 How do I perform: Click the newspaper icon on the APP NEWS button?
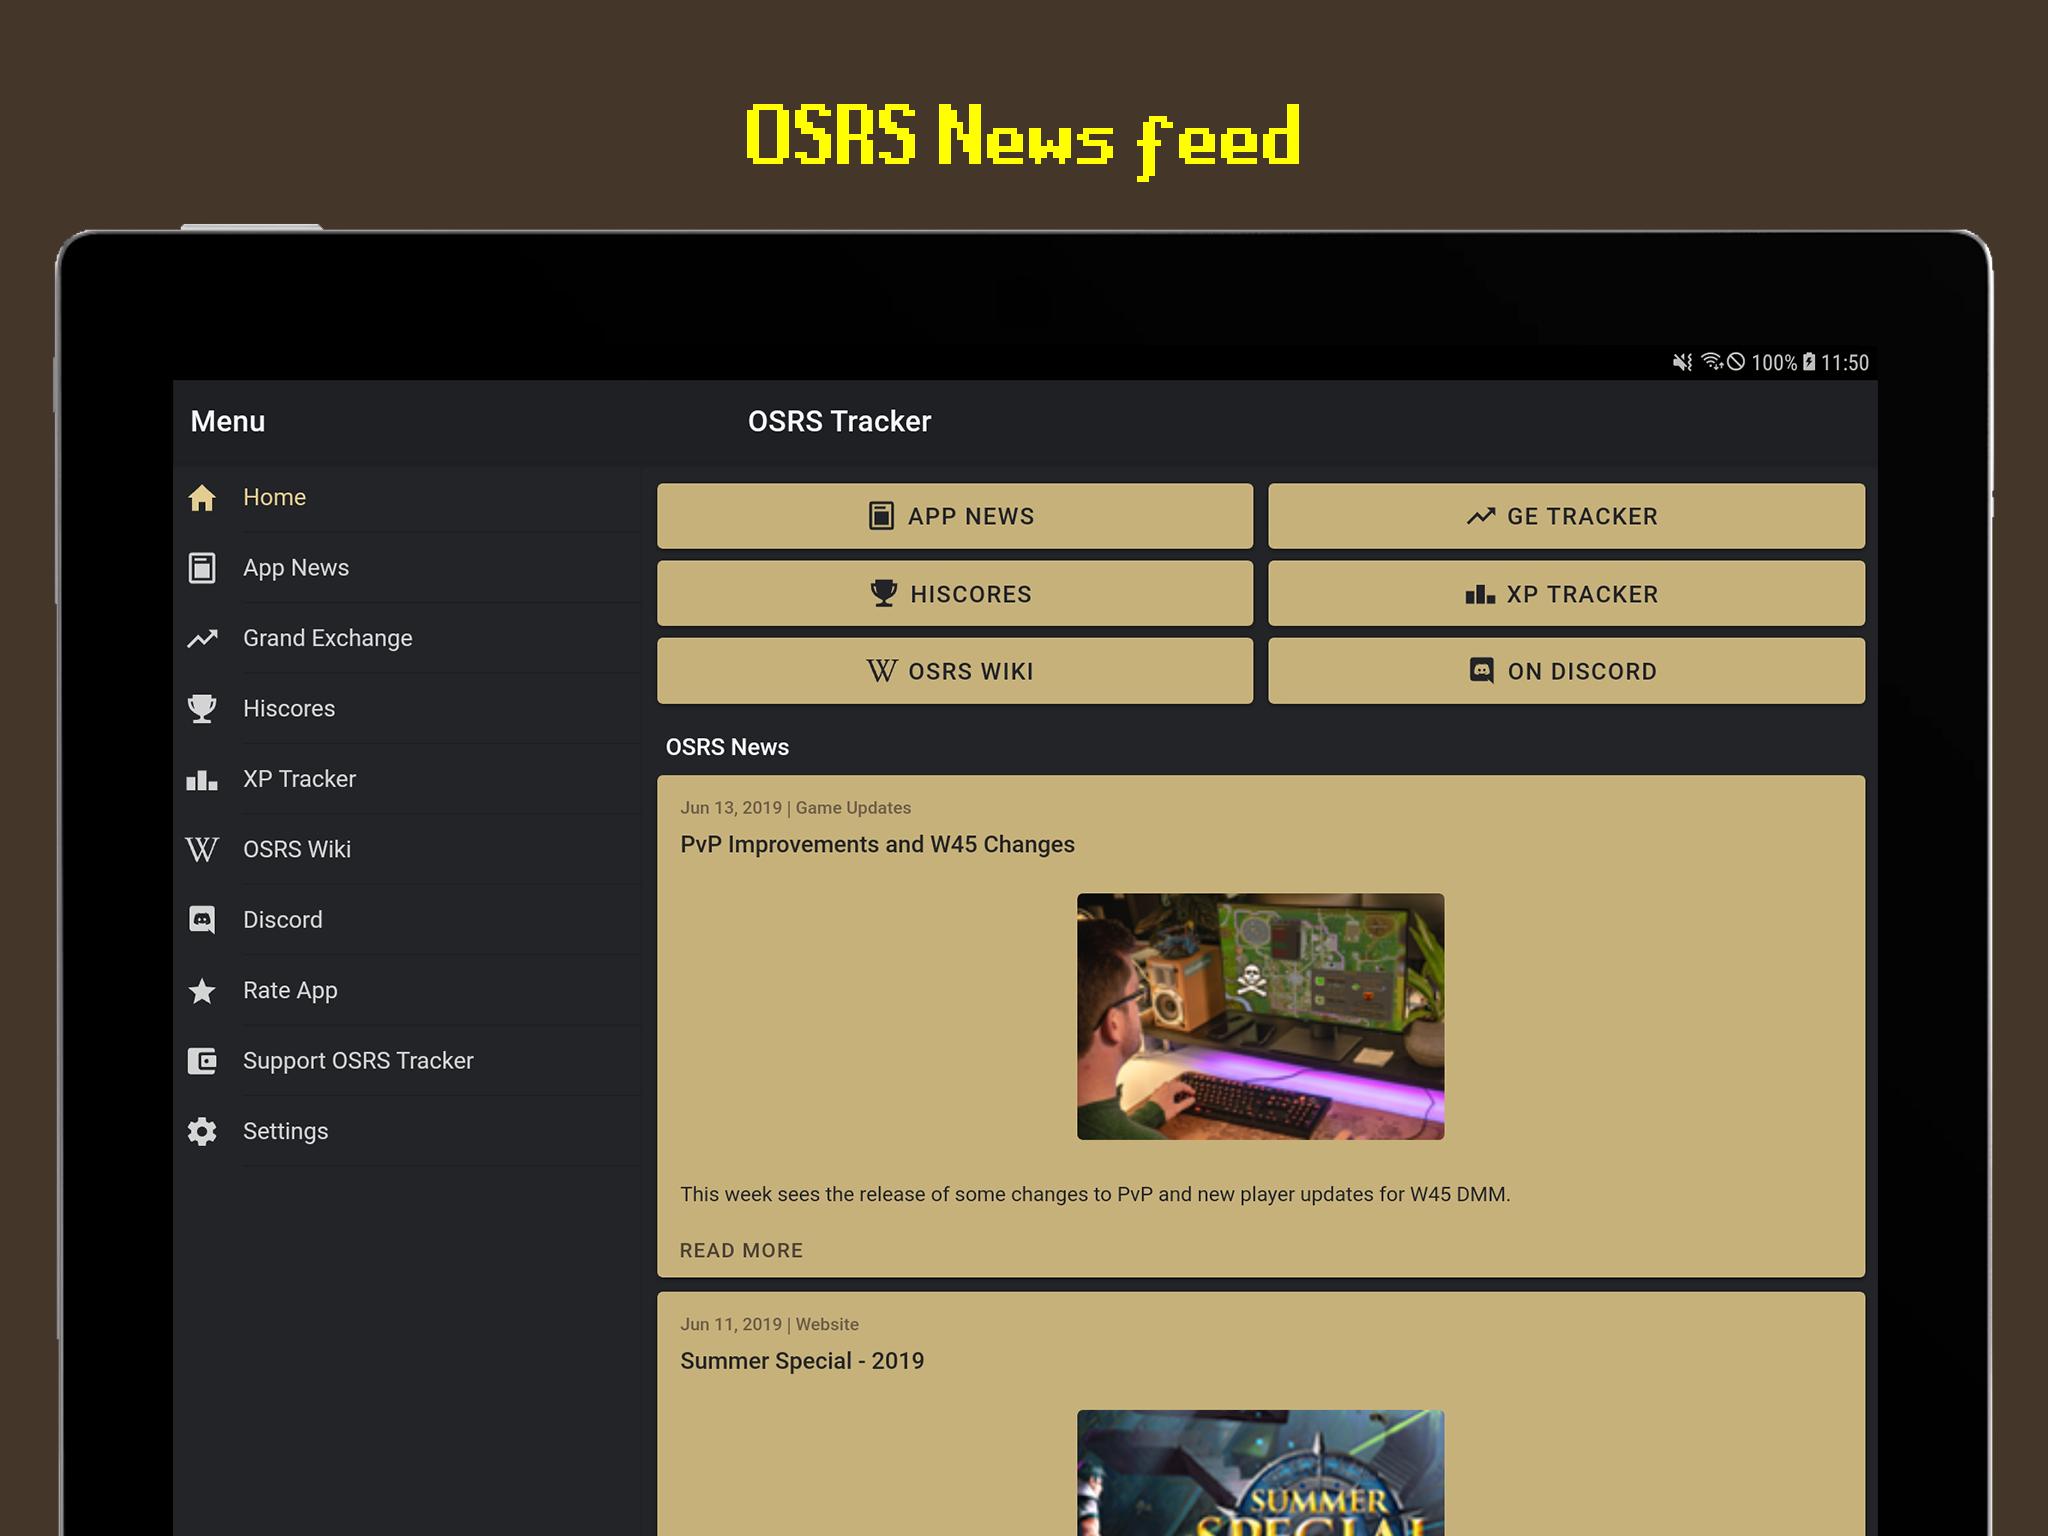click(x=881, y=516)
